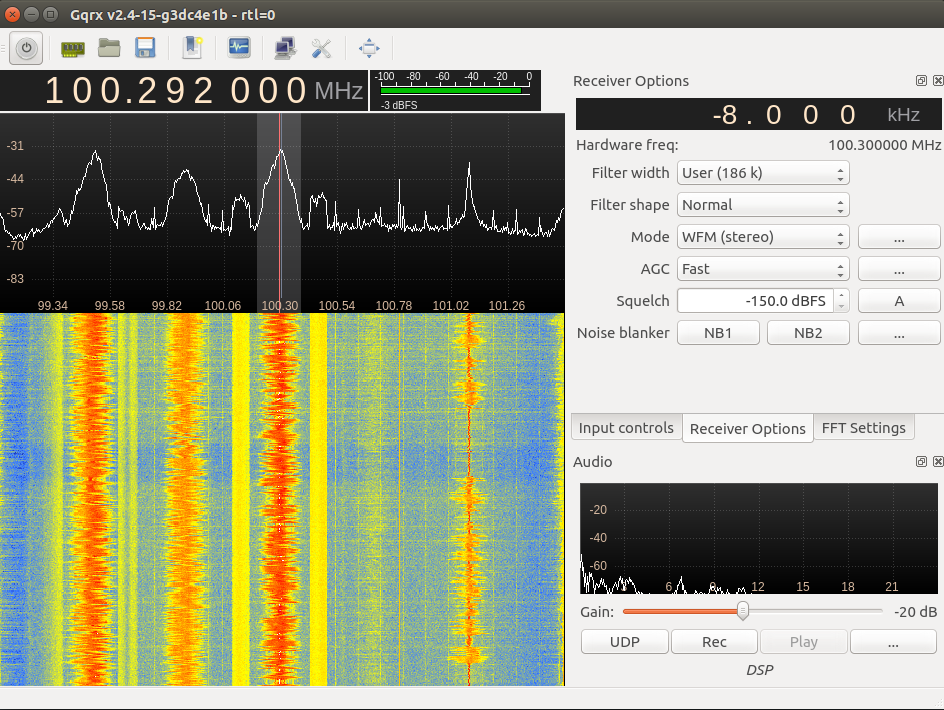Click the -20 dB gain value label
This screenshot has height=710, width=944.
coord(915,612)
